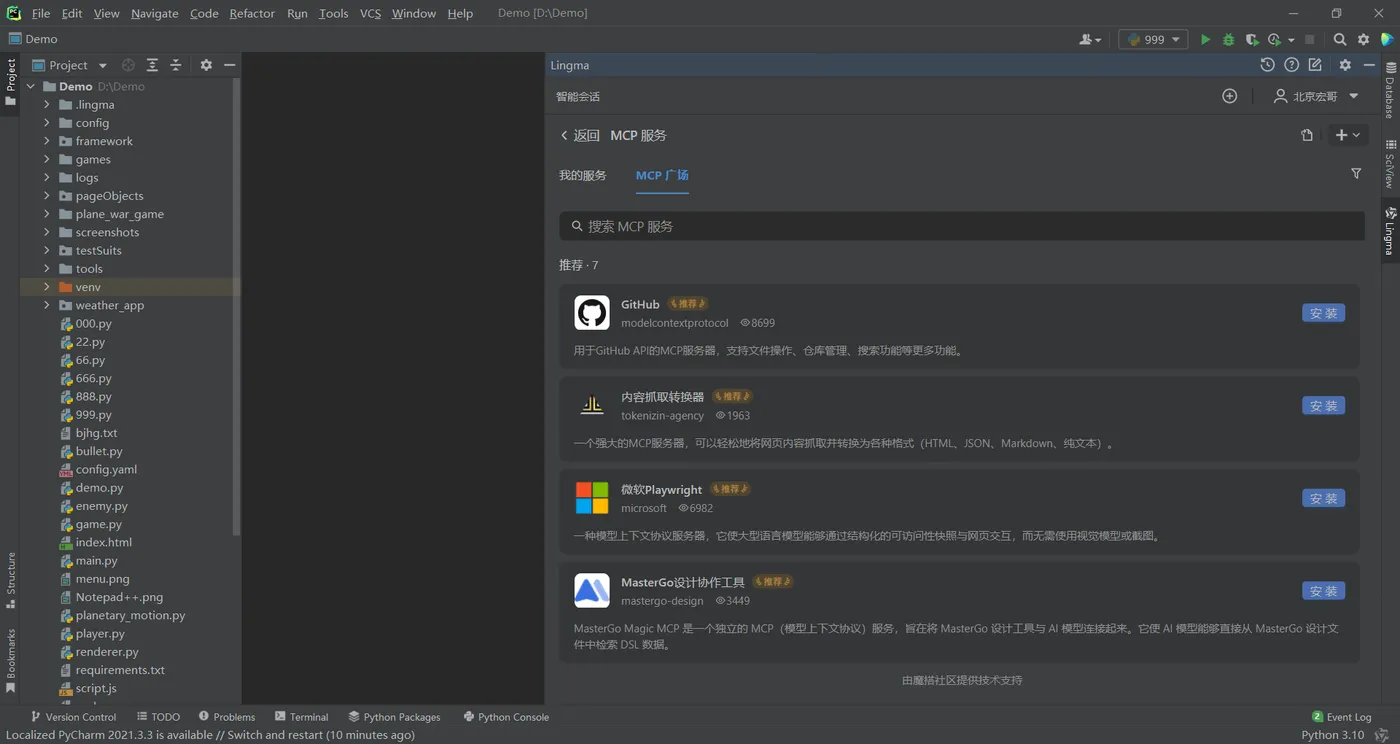Click the MasterGo service logo
The height and width of the screenshot is (744, 1400).
(592, 590)
